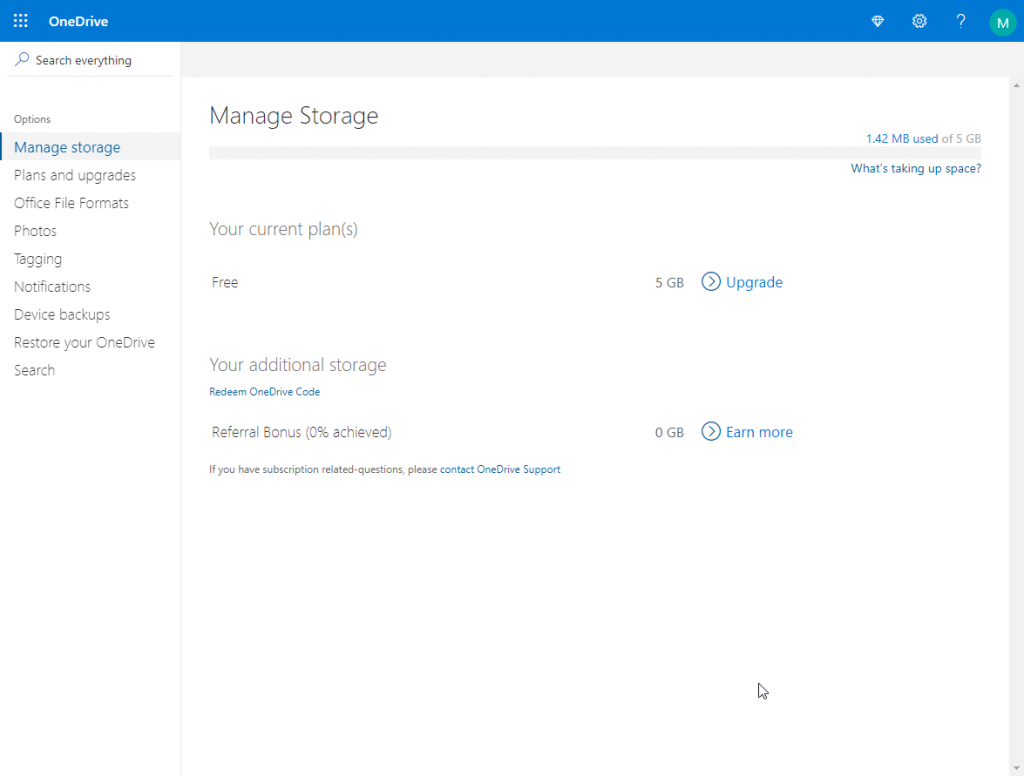Viewport: 1024px width, 776px height.
Task: Click the Options sidebar label
Action: point(32,120)
